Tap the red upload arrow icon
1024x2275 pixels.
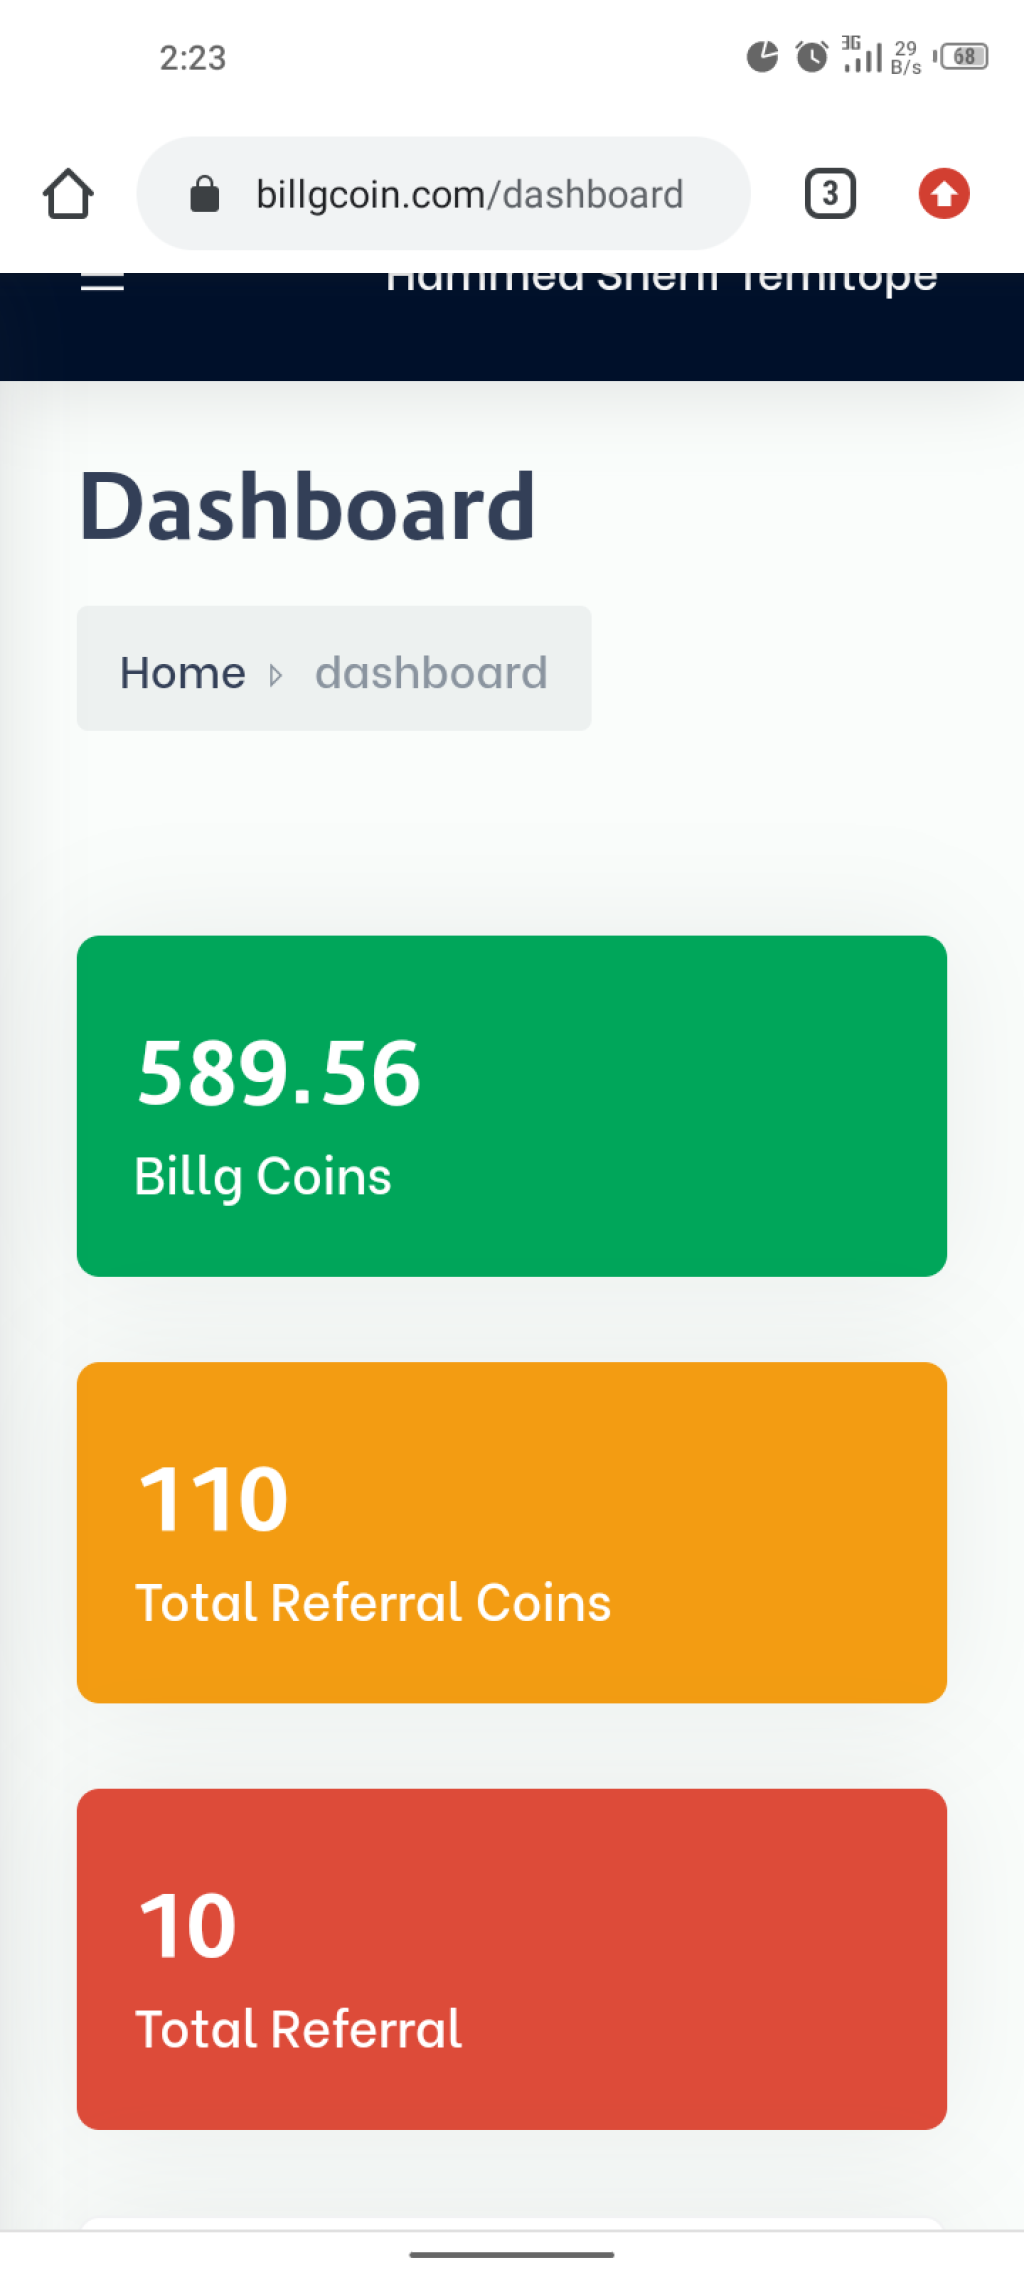(944, 193)
